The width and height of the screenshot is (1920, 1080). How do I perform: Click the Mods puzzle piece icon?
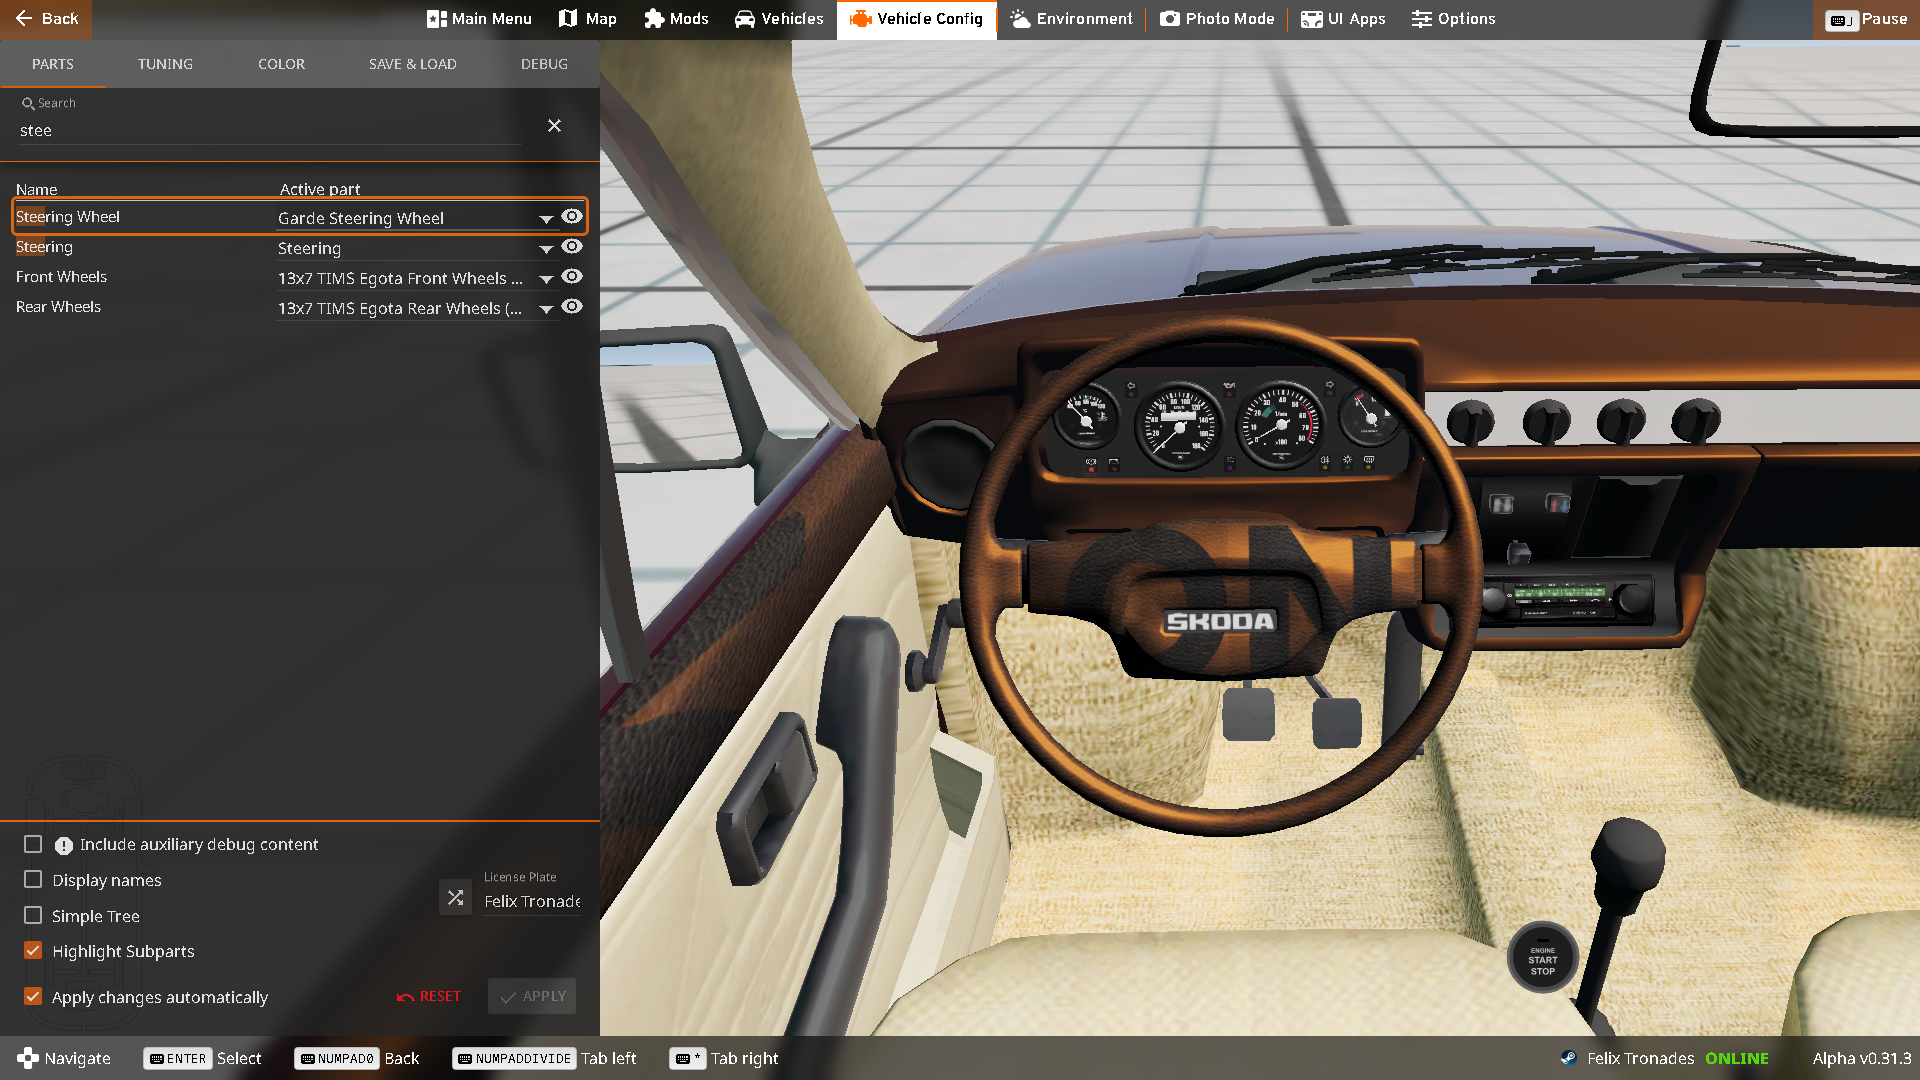[654, 19]
